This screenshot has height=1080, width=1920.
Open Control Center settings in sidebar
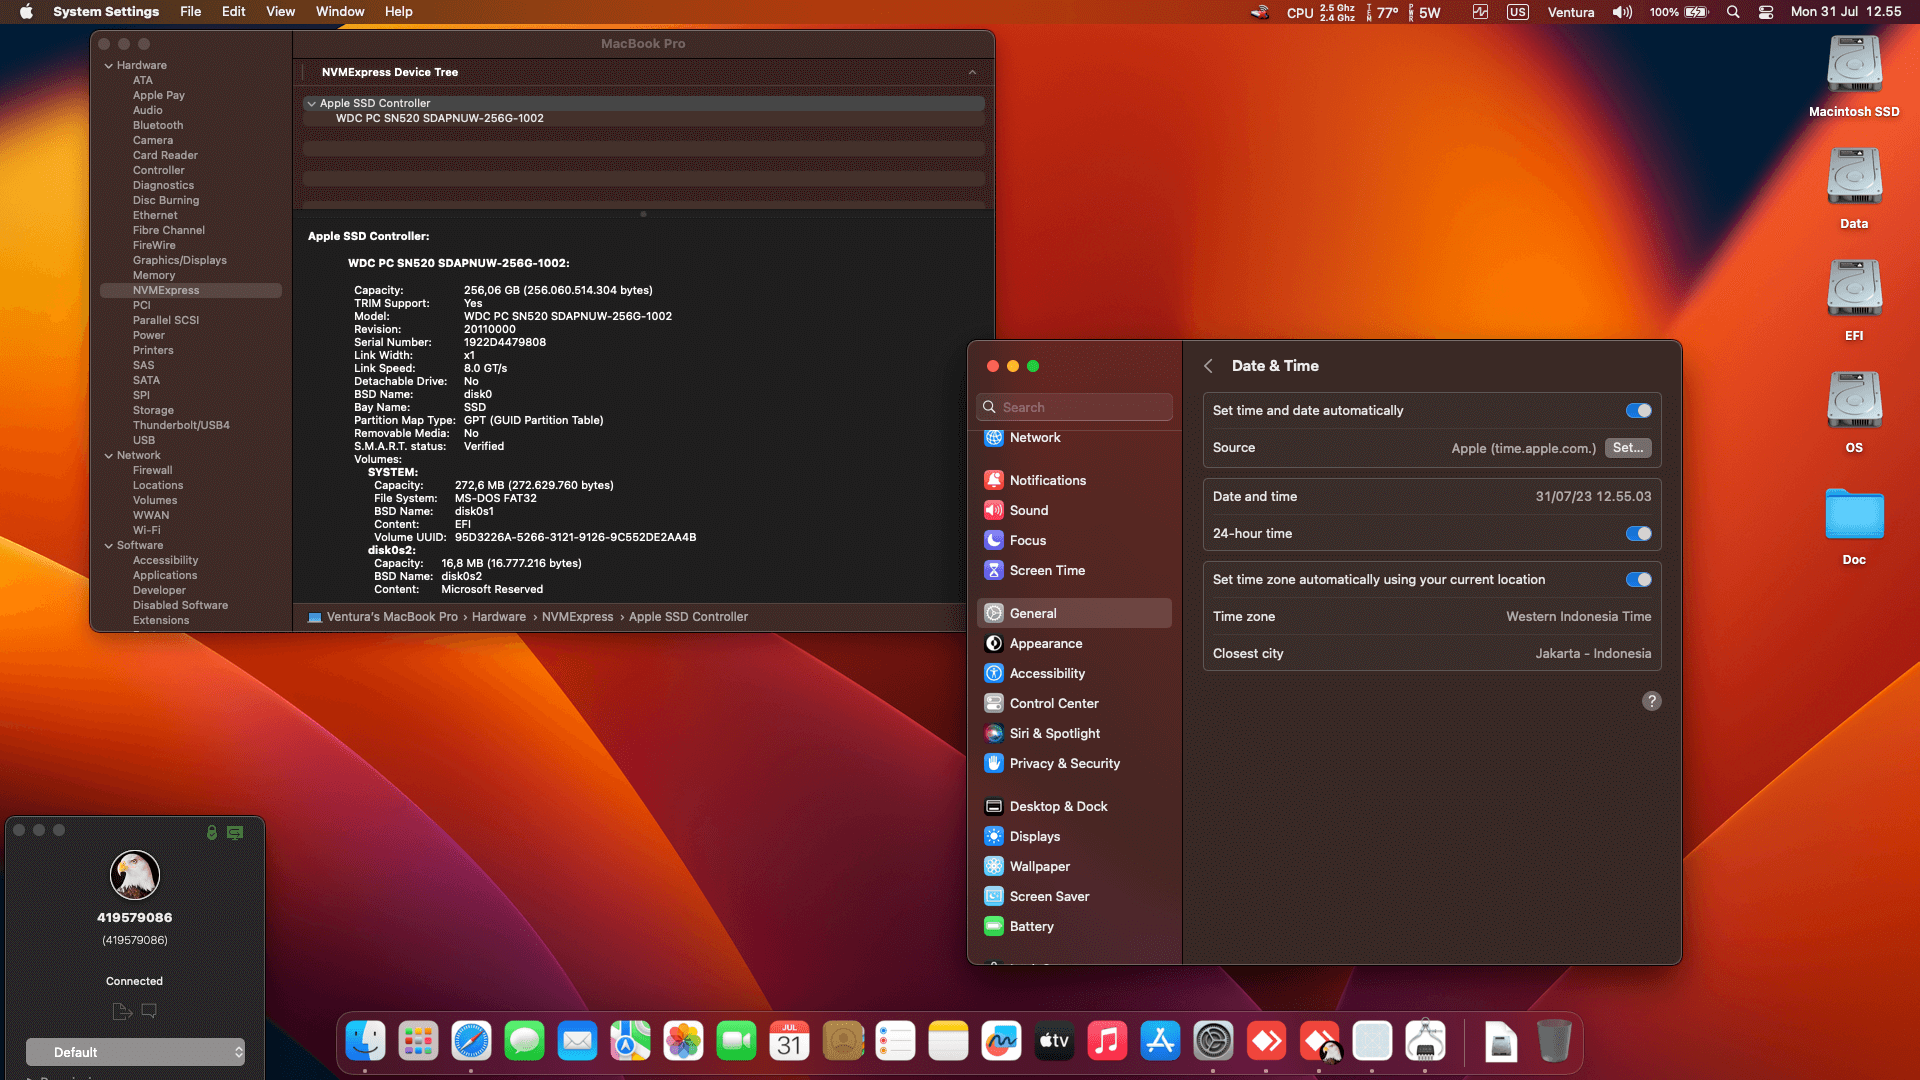(x=1074, y=703)
